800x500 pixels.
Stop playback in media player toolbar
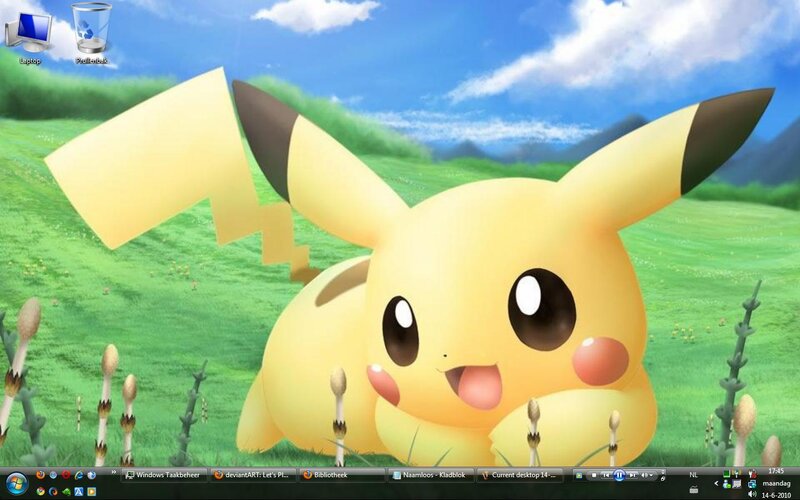(594, 475)
